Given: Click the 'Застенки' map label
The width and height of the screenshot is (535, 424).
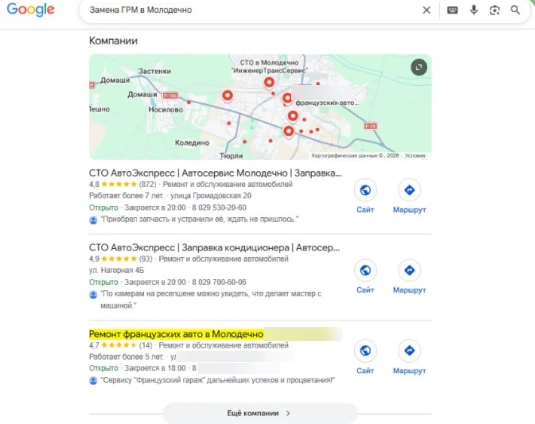Looking at the screenshot, I should coord(155,71).
